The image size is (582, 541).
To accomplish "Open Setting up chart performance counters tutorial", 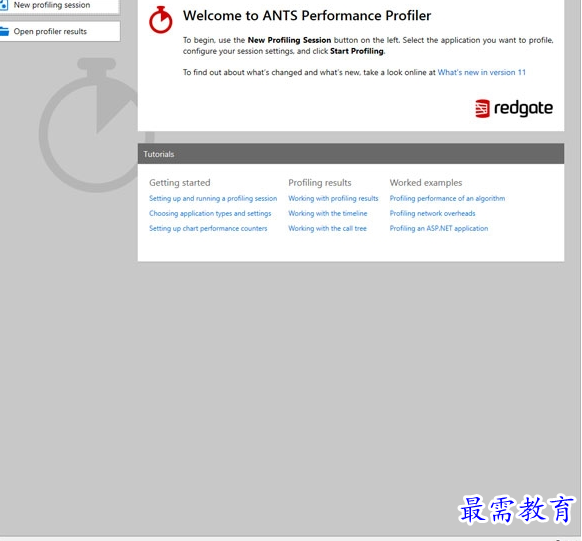I will [x=208, y=228].
